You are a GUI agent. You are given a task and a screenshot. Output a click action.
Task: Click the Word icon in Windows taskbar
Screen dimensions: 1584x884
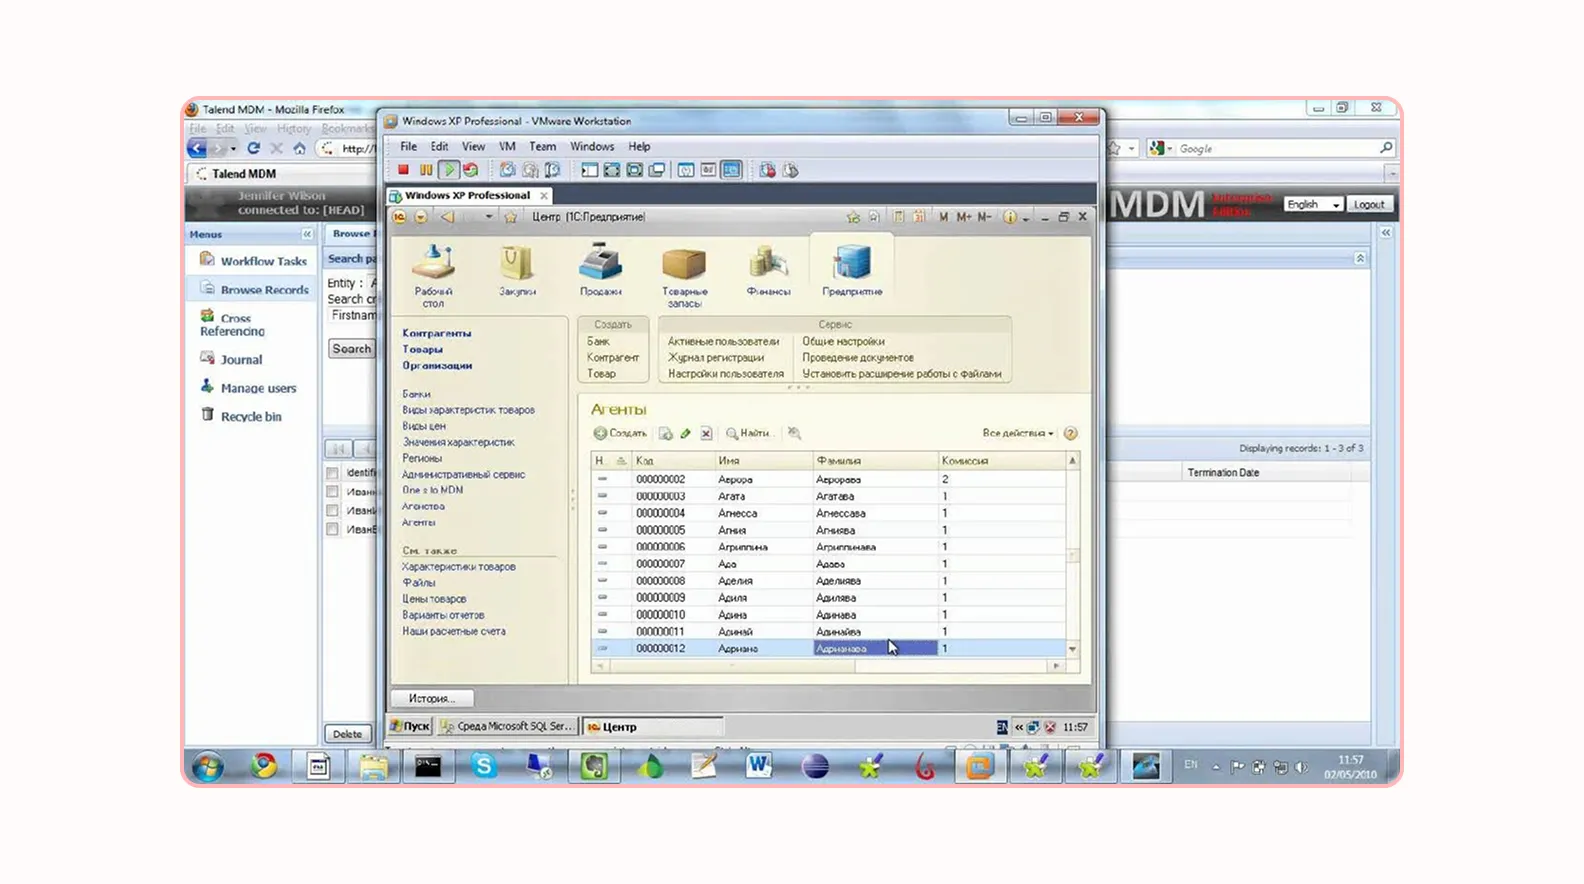(759, 766)
